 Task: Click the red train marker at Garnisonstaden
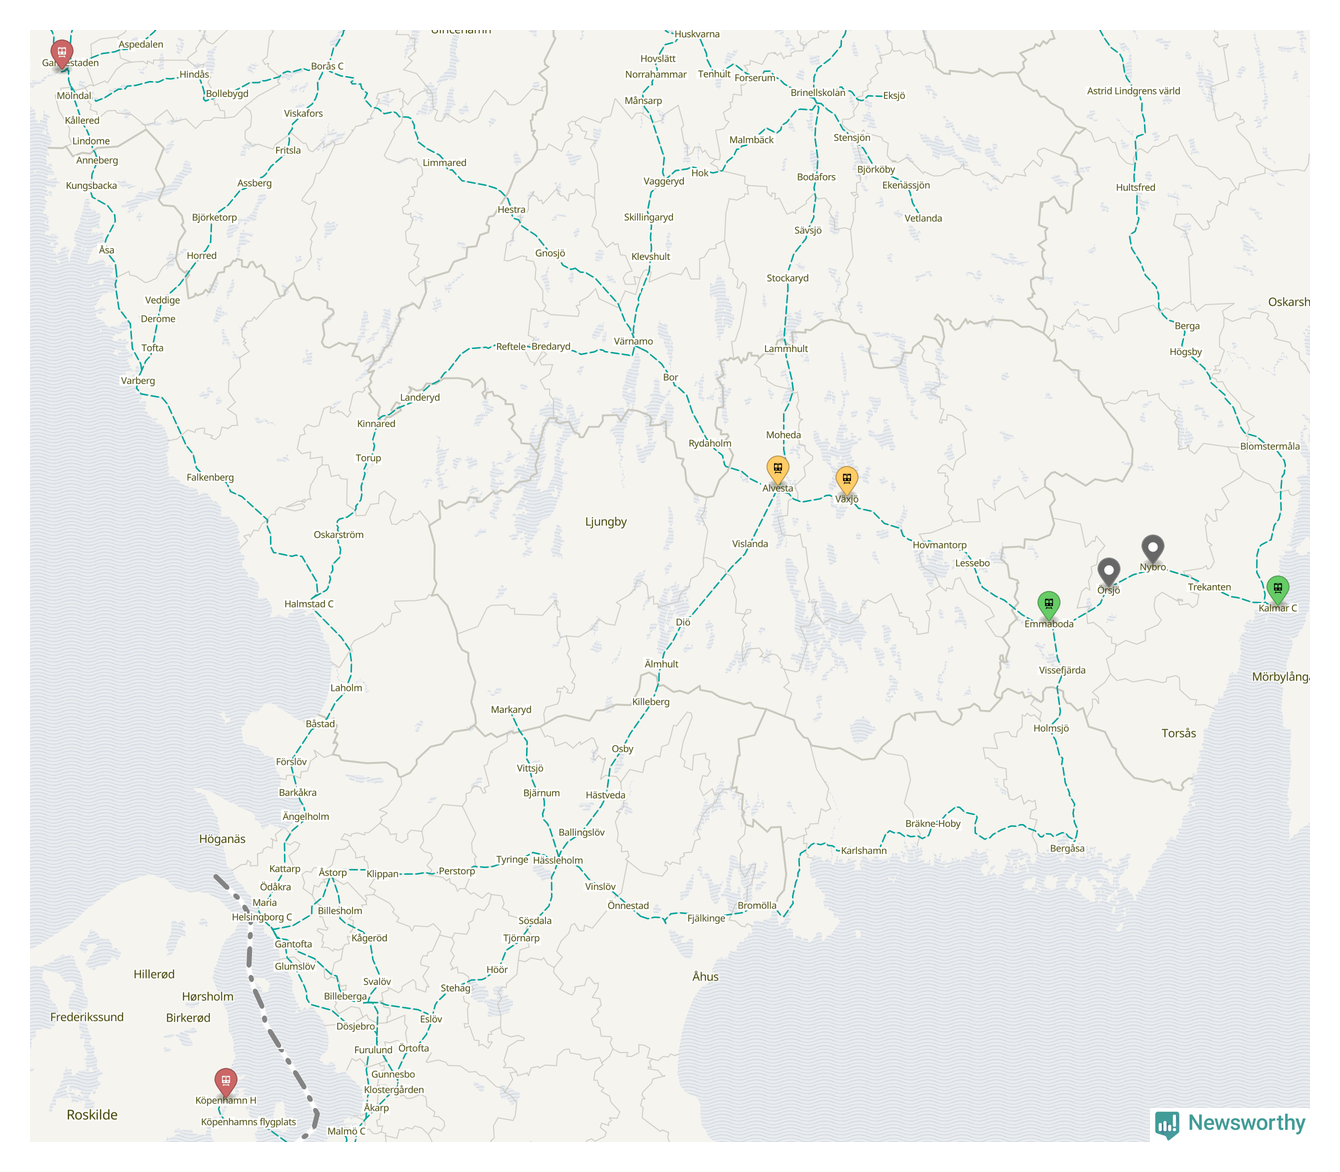[62, 53]
